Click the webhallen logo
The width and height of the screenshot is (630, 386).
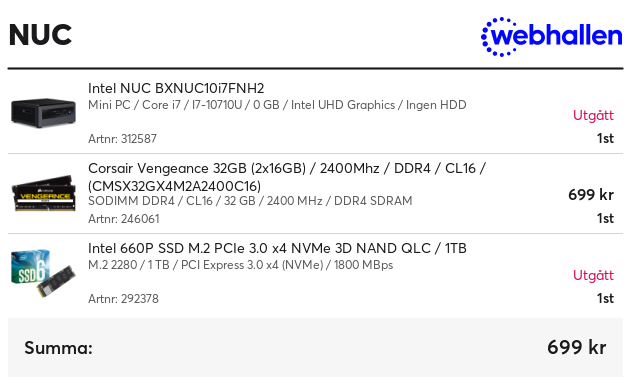(x=552, y=37)
